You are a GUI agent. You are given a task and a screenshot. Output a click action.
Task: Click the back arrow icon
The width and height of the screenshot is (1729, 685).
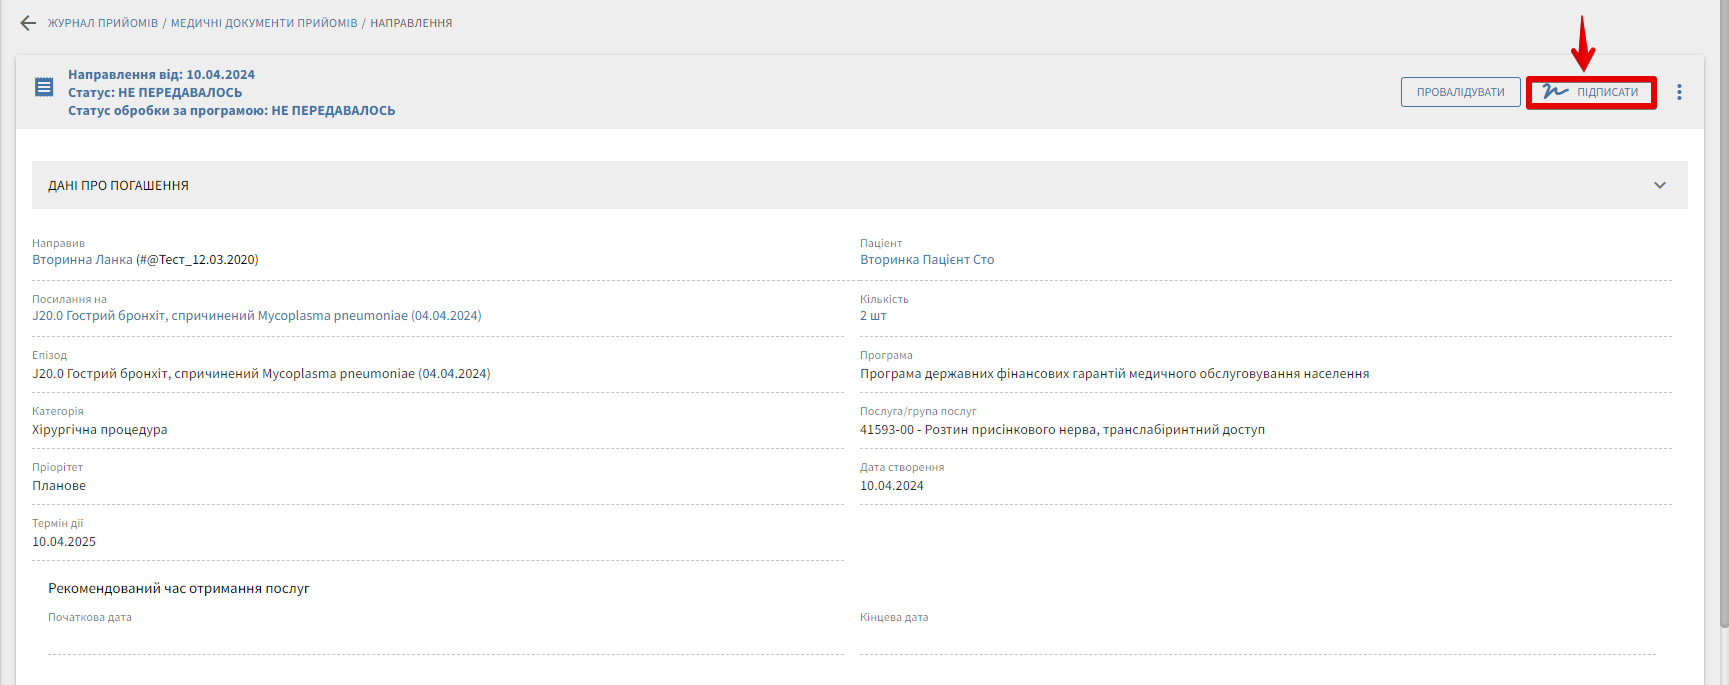[x=28, y=23]
